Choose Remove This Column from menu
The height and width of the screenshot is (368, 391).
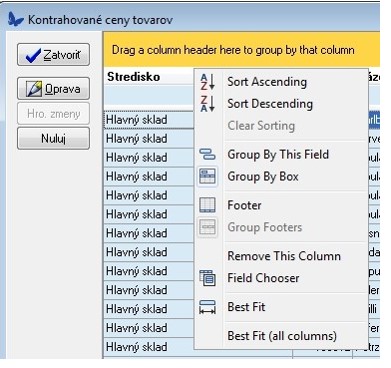click(284, 256)
